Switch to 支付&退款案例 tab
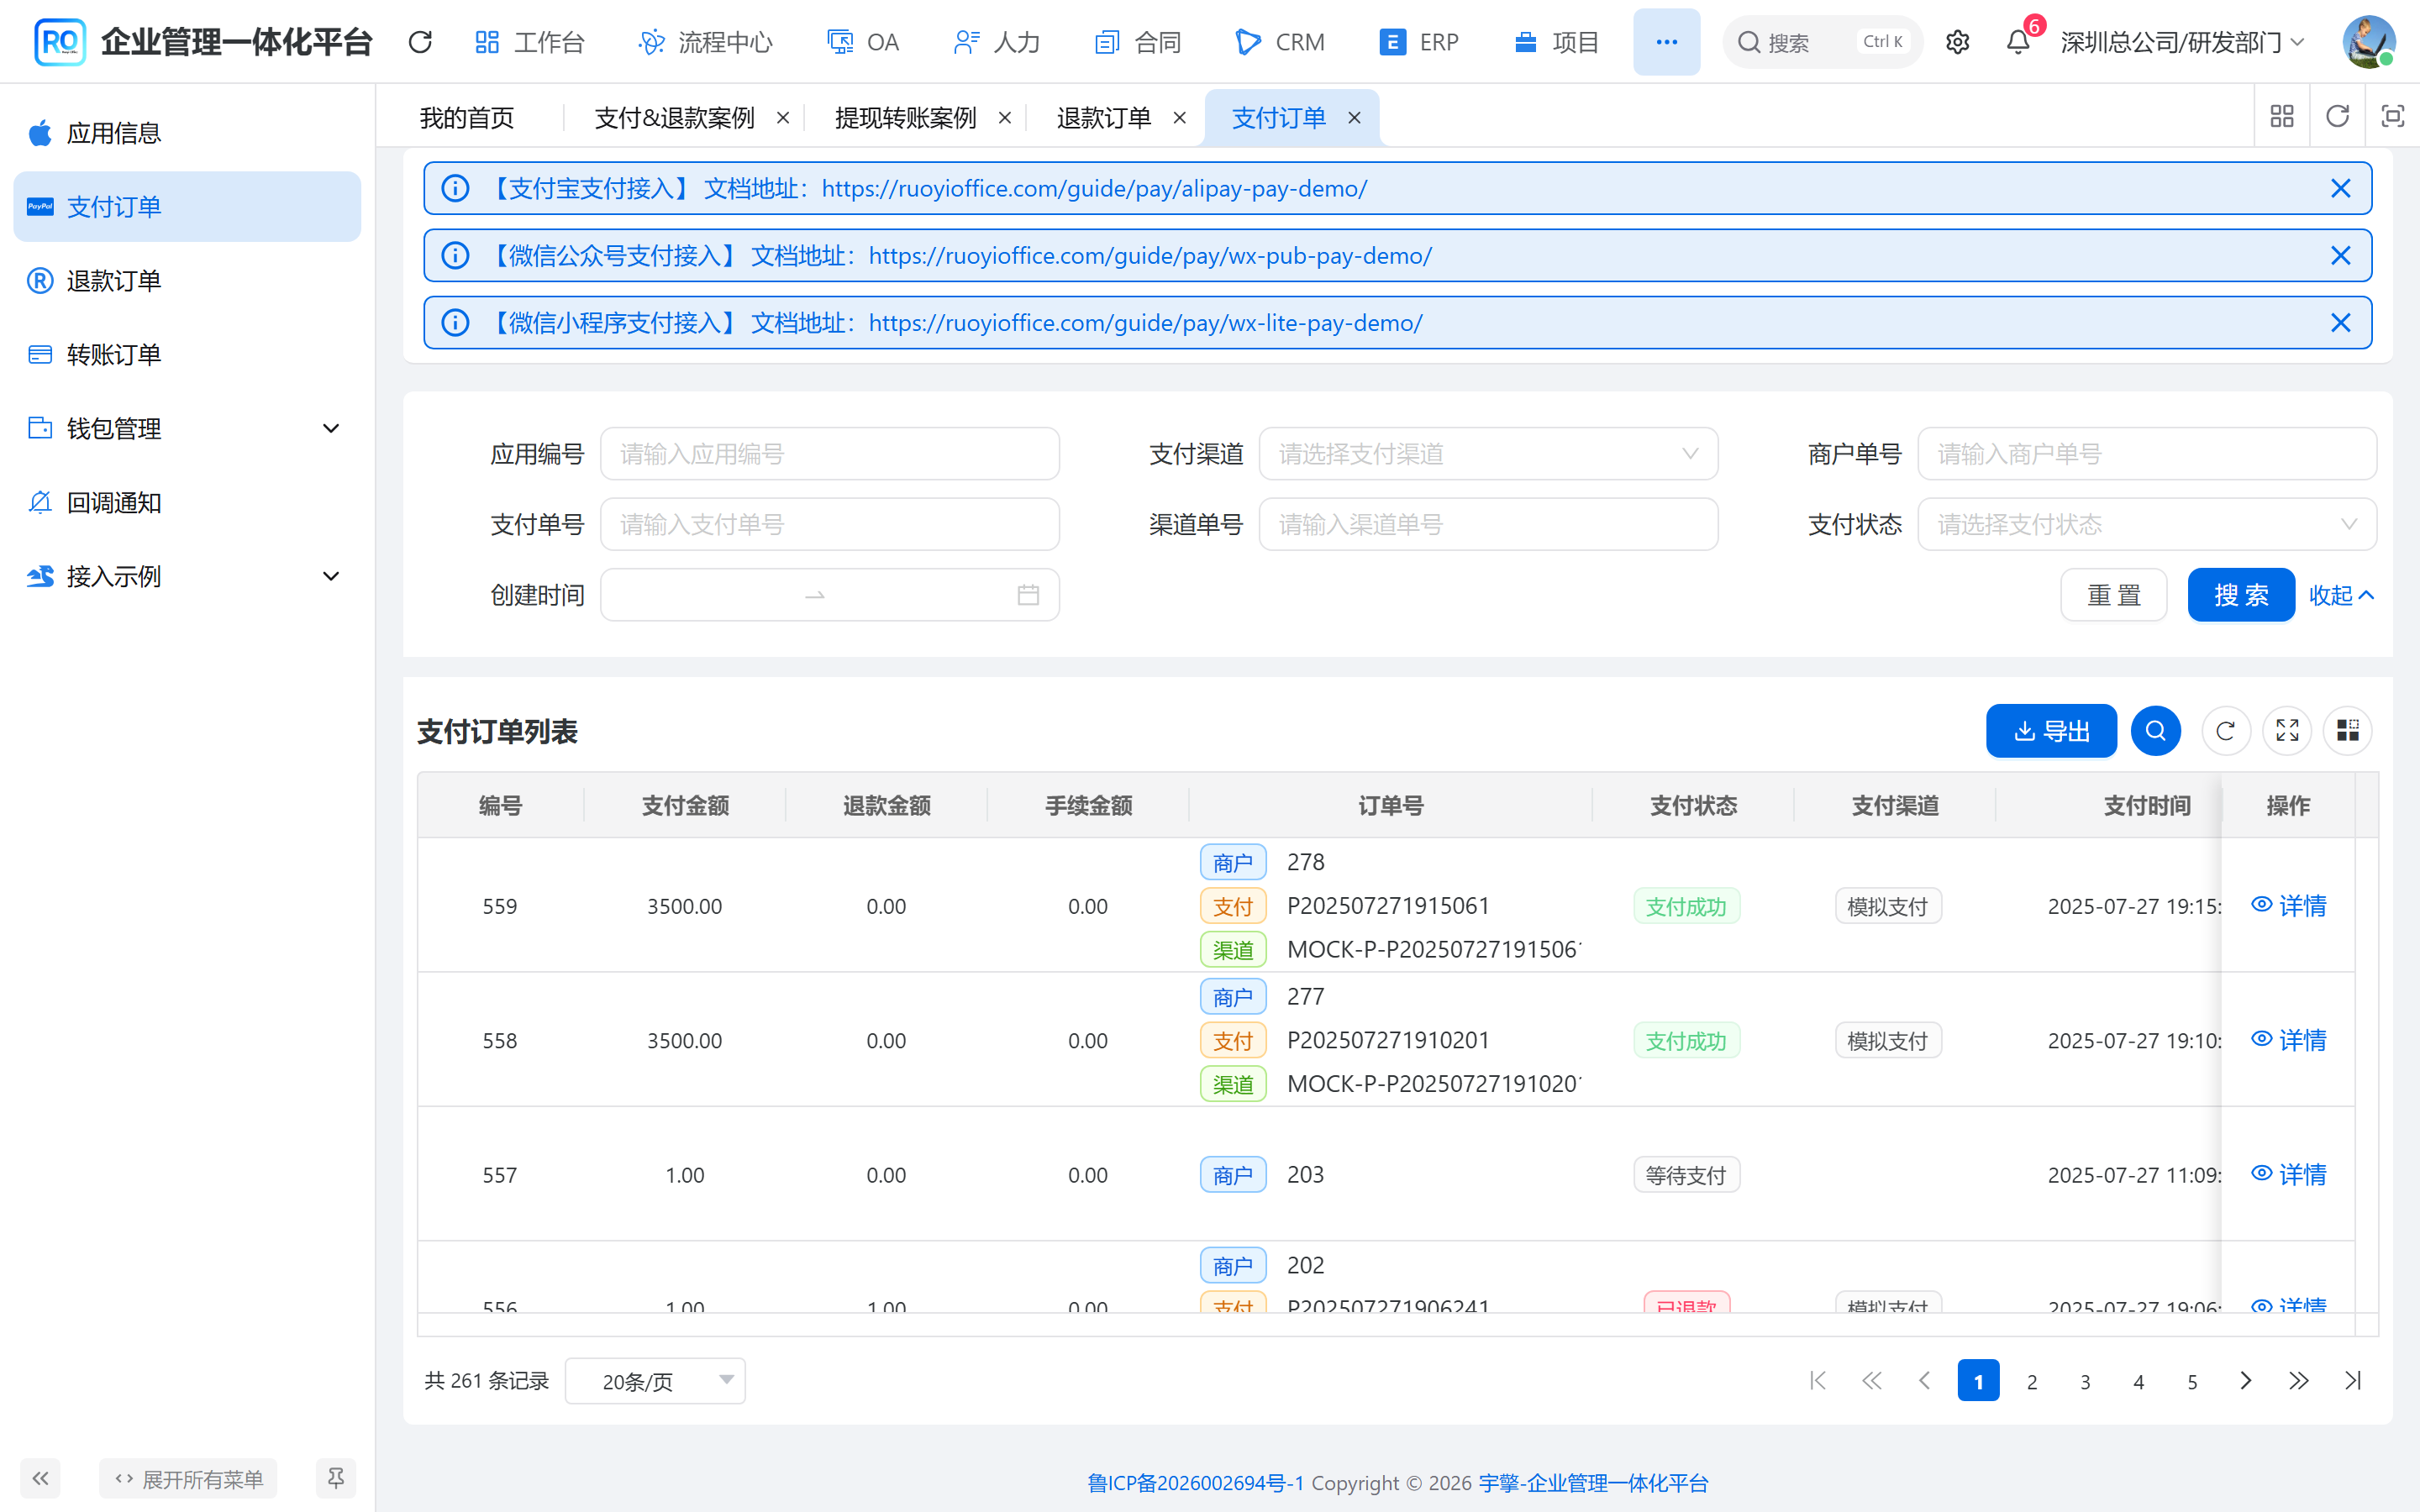Viewport: 2420px width, 1512px height. [x=674, y=118]
